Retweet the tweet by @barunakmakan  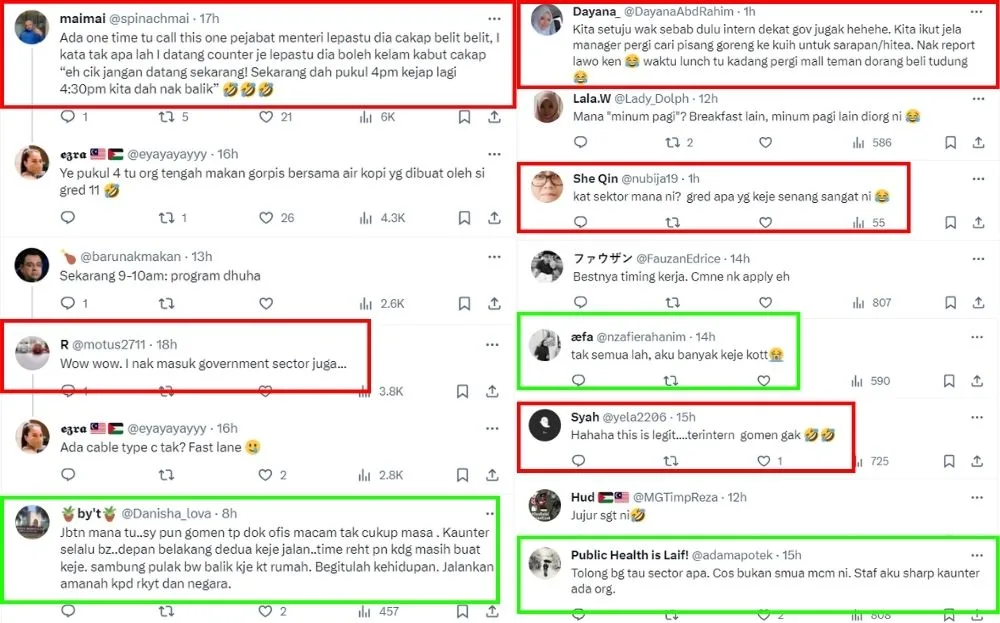(x=167, y=303)
